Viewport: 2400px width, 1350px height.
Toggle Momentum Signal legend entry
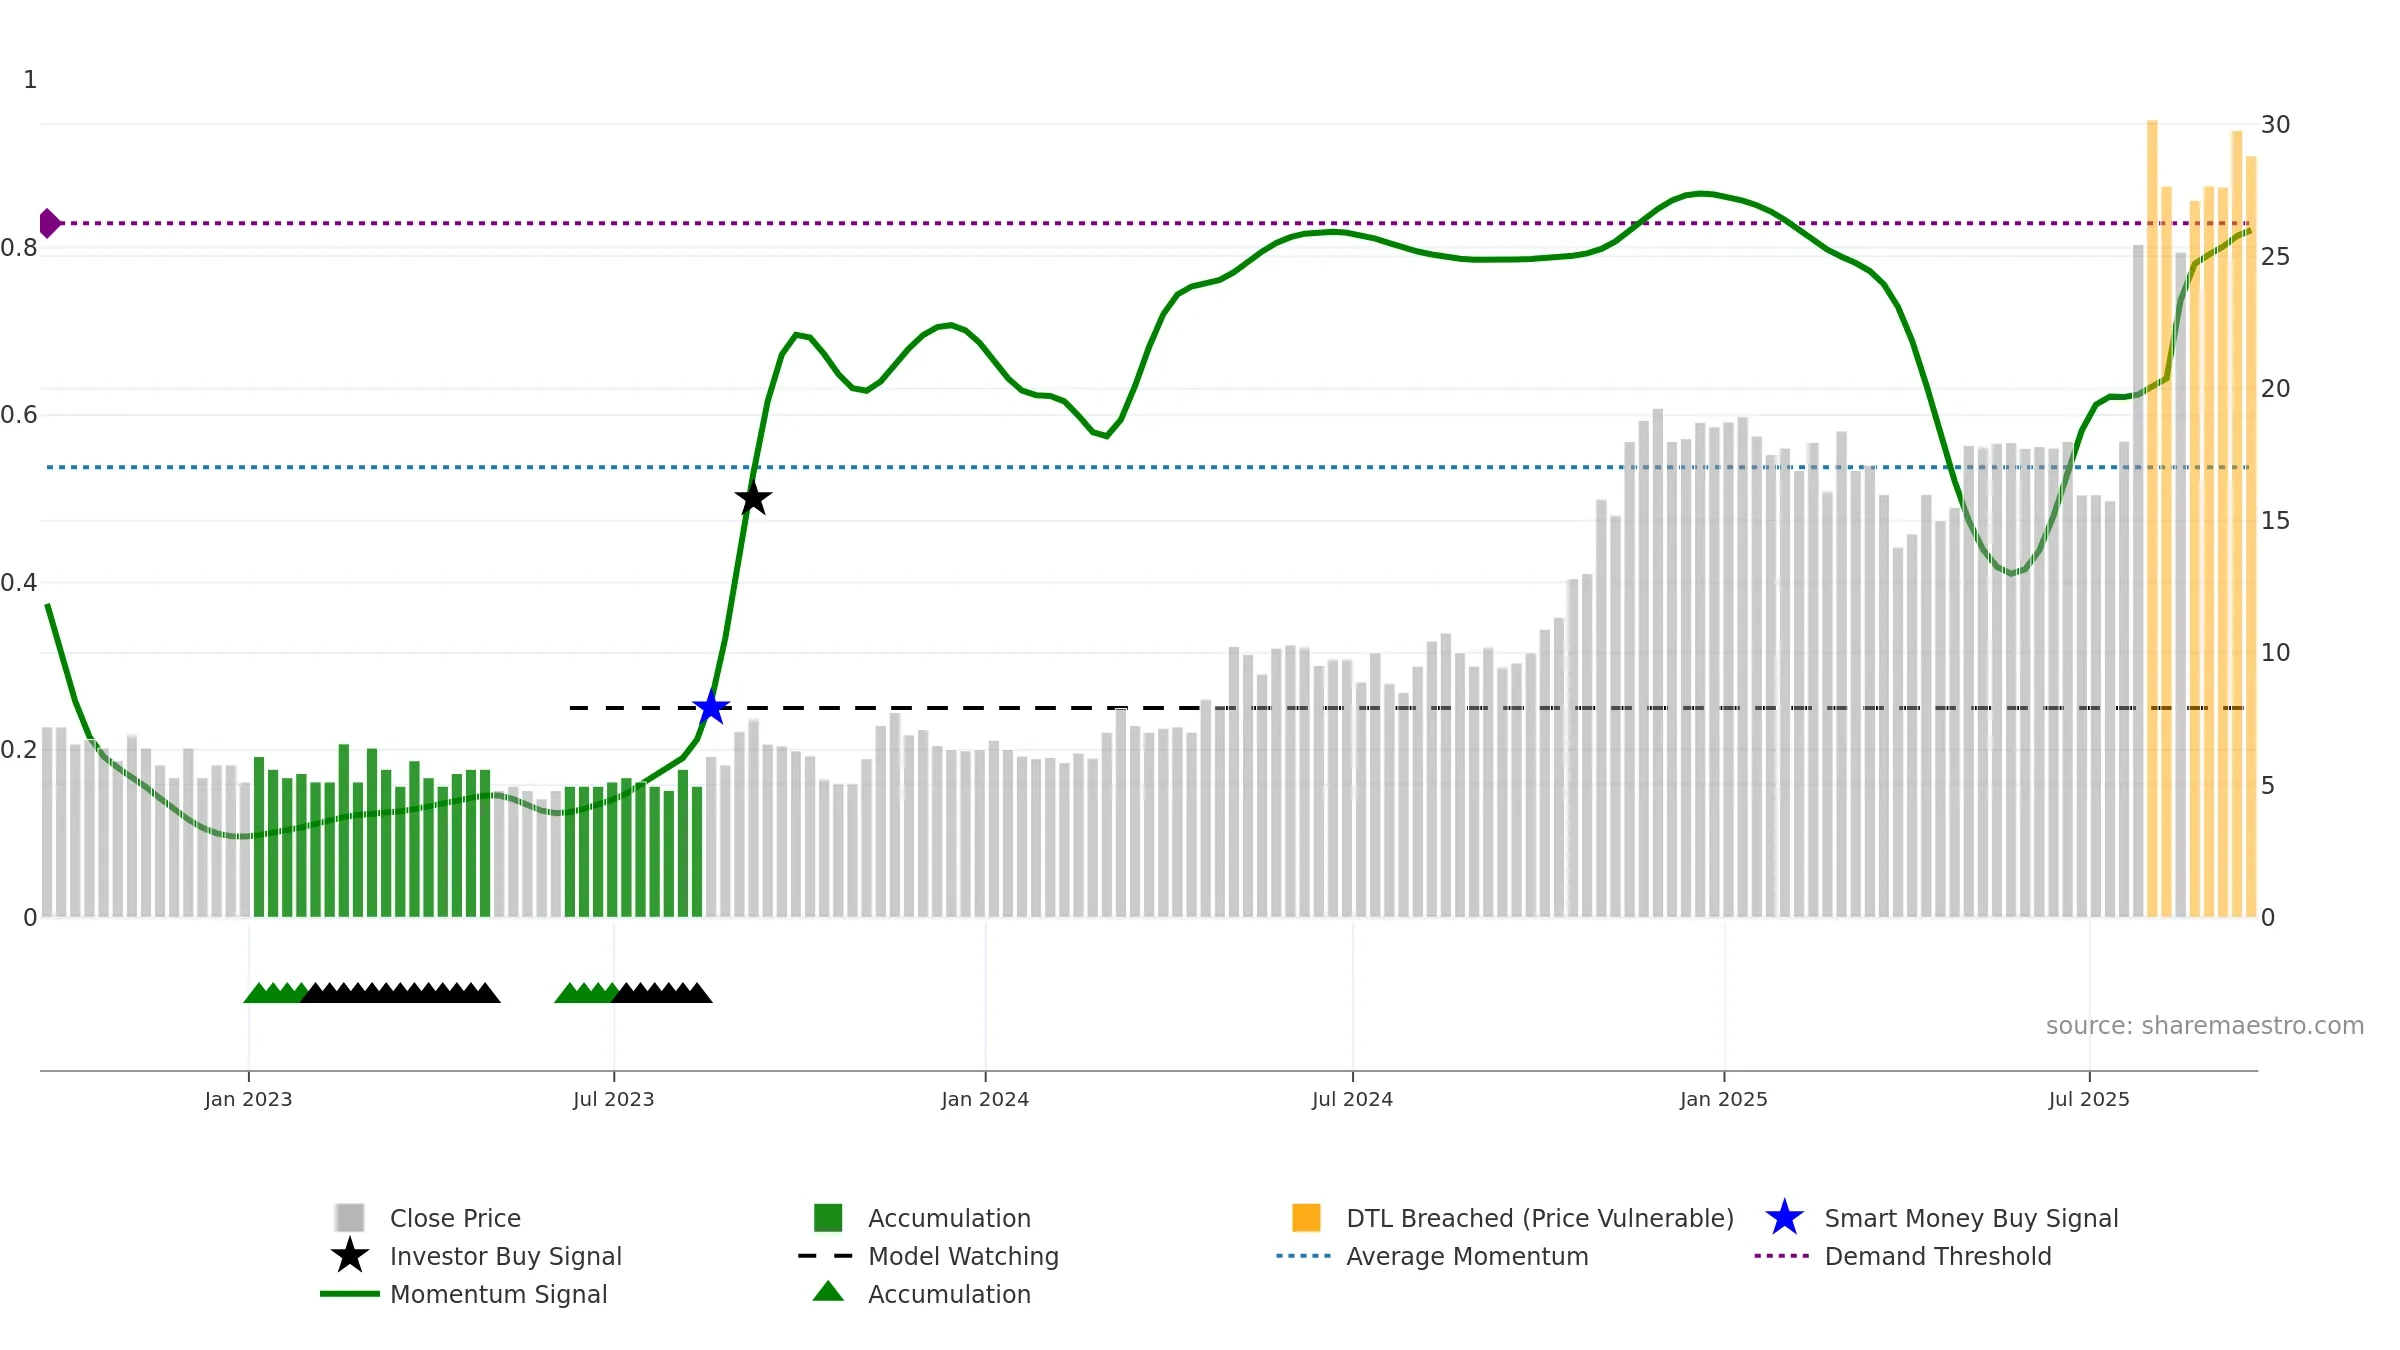tap(464, 1294)
